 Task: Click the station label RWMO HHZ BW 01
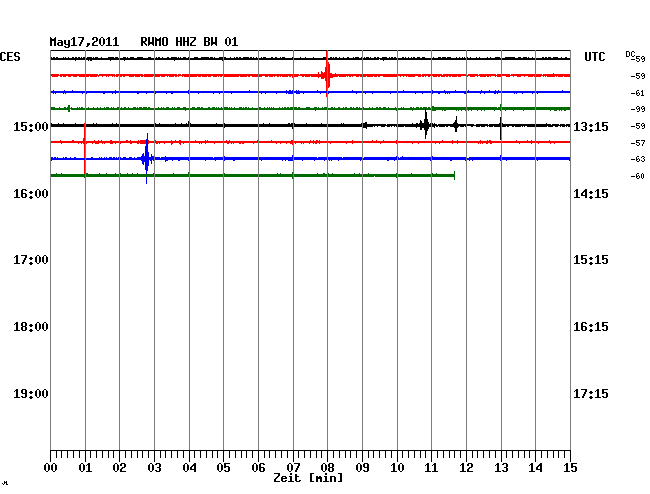(x=189, y=42)
